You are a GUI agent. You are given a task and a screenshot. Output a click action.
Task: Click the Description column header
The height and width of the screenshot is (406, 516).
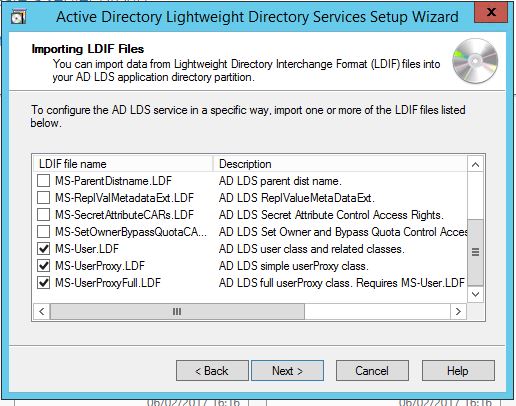[340, 164]
